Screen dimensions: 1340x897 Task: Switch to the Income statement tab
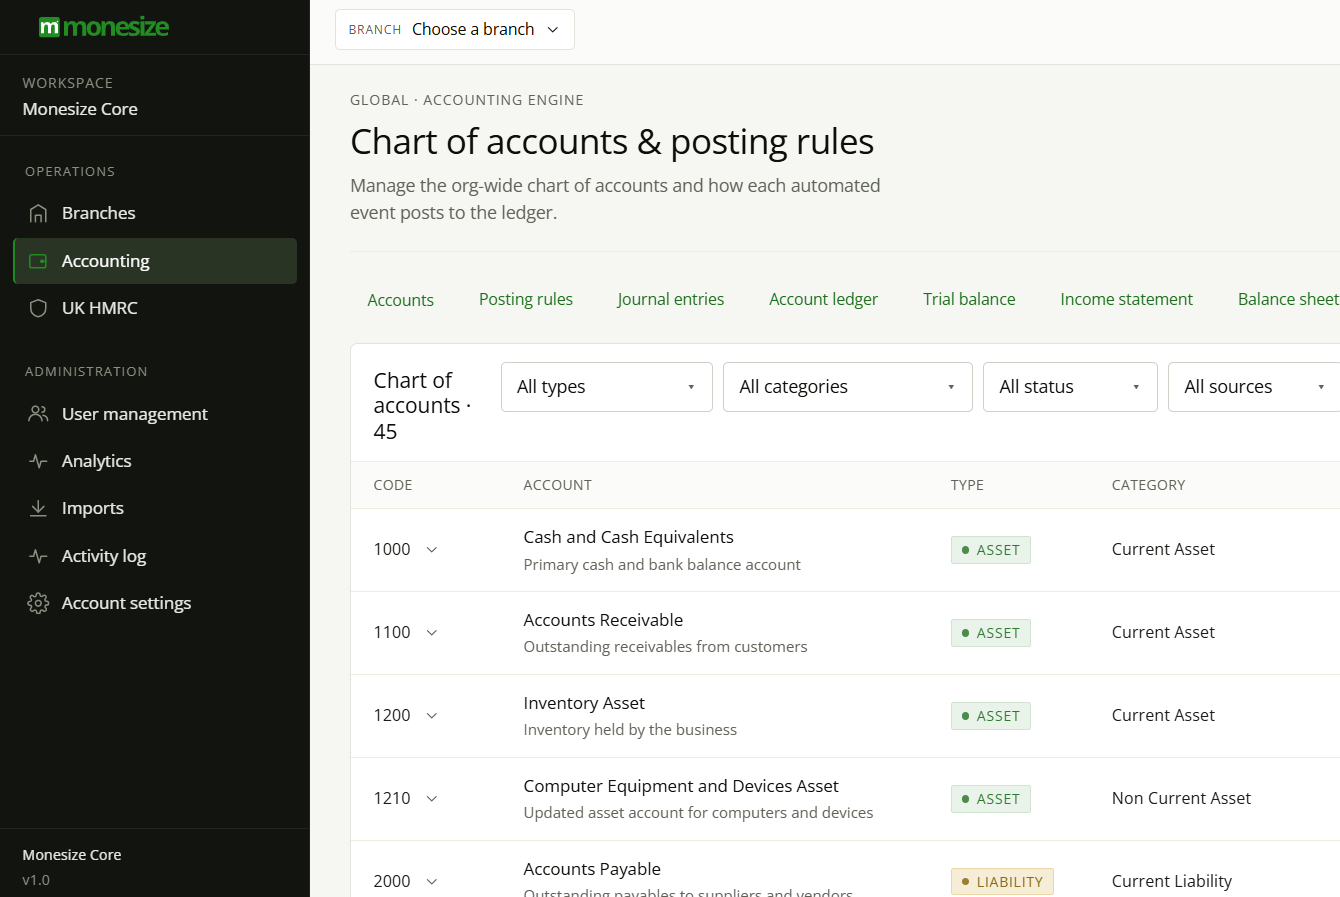pyautogui.click(x=1126, y=299)
